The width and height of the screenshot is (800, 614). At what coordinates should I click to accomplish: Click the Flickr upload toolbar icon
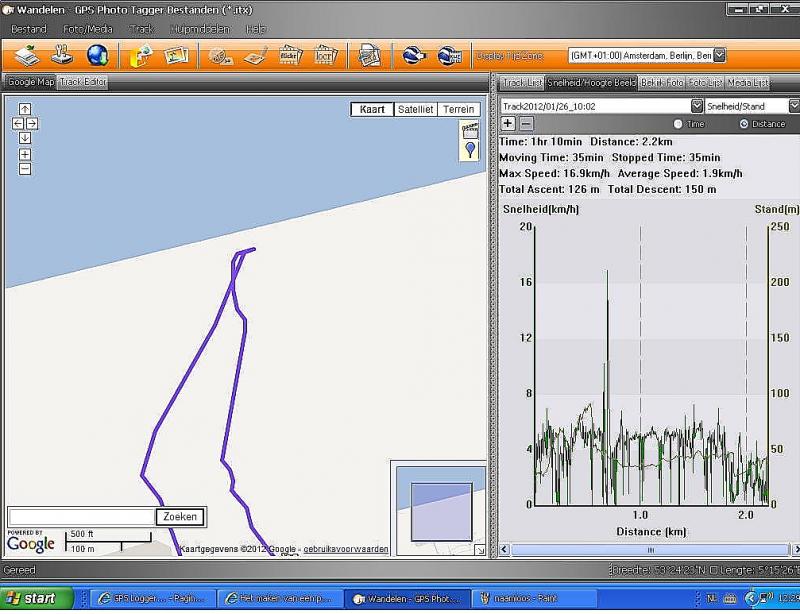coord(291,56)
